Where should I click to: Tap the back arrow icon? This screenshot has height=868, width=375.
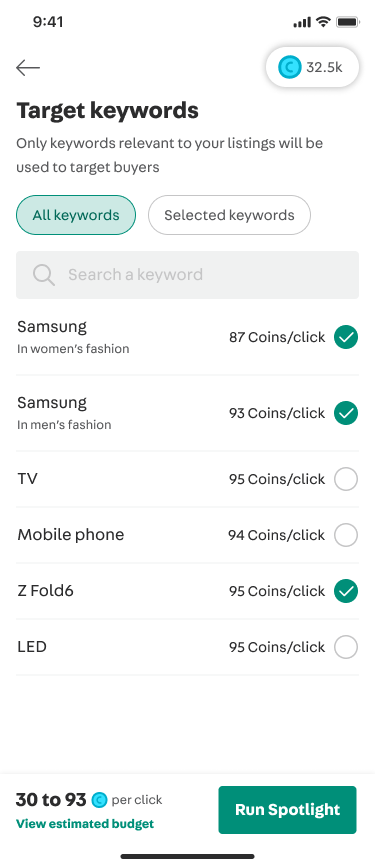click(x=28, y=68)
